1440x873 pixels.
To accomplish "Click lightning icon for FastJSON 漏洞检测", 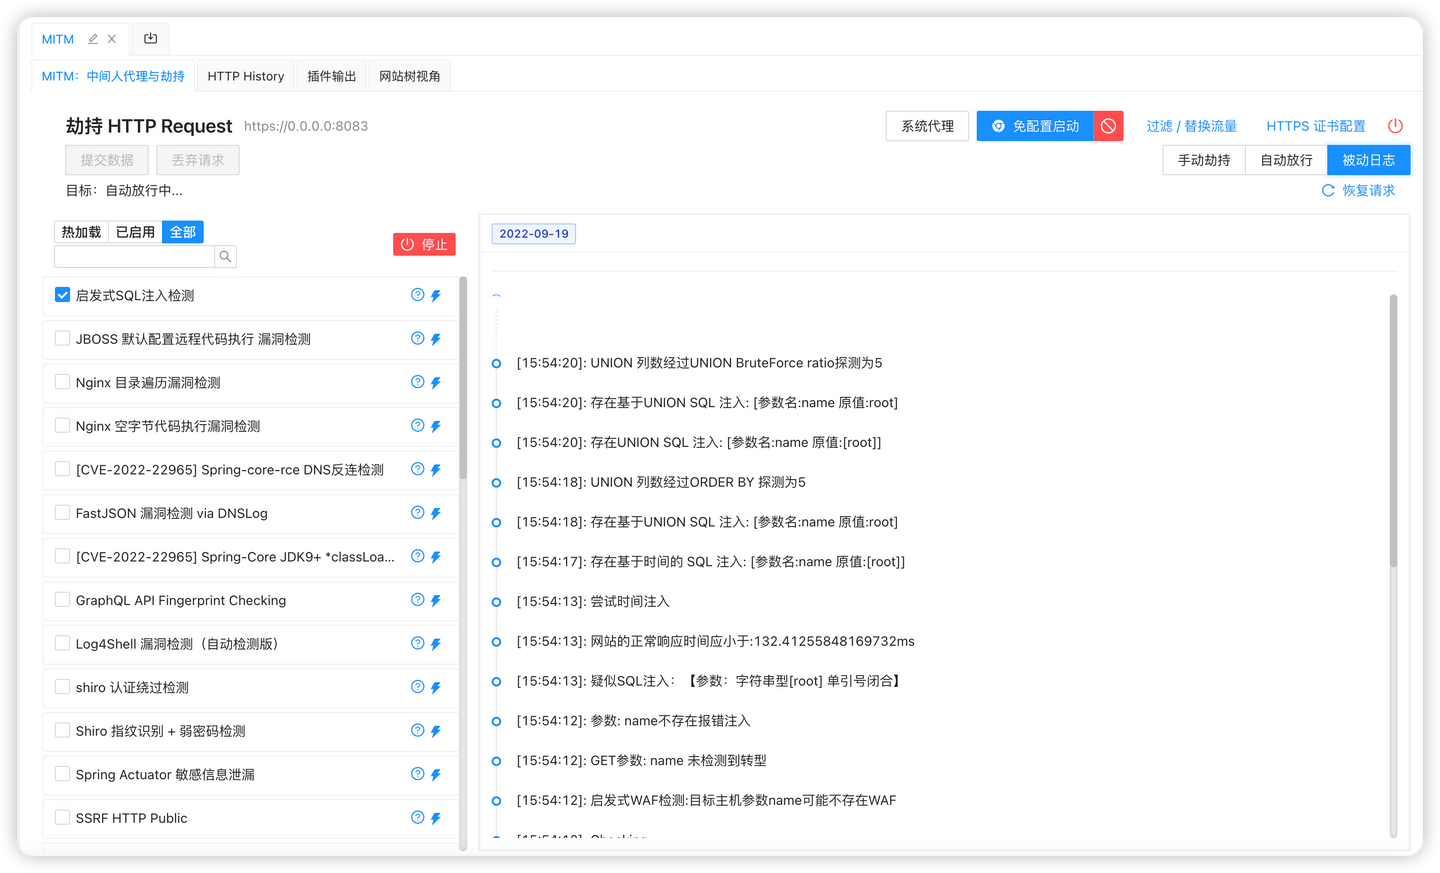I will pos(436,513).
